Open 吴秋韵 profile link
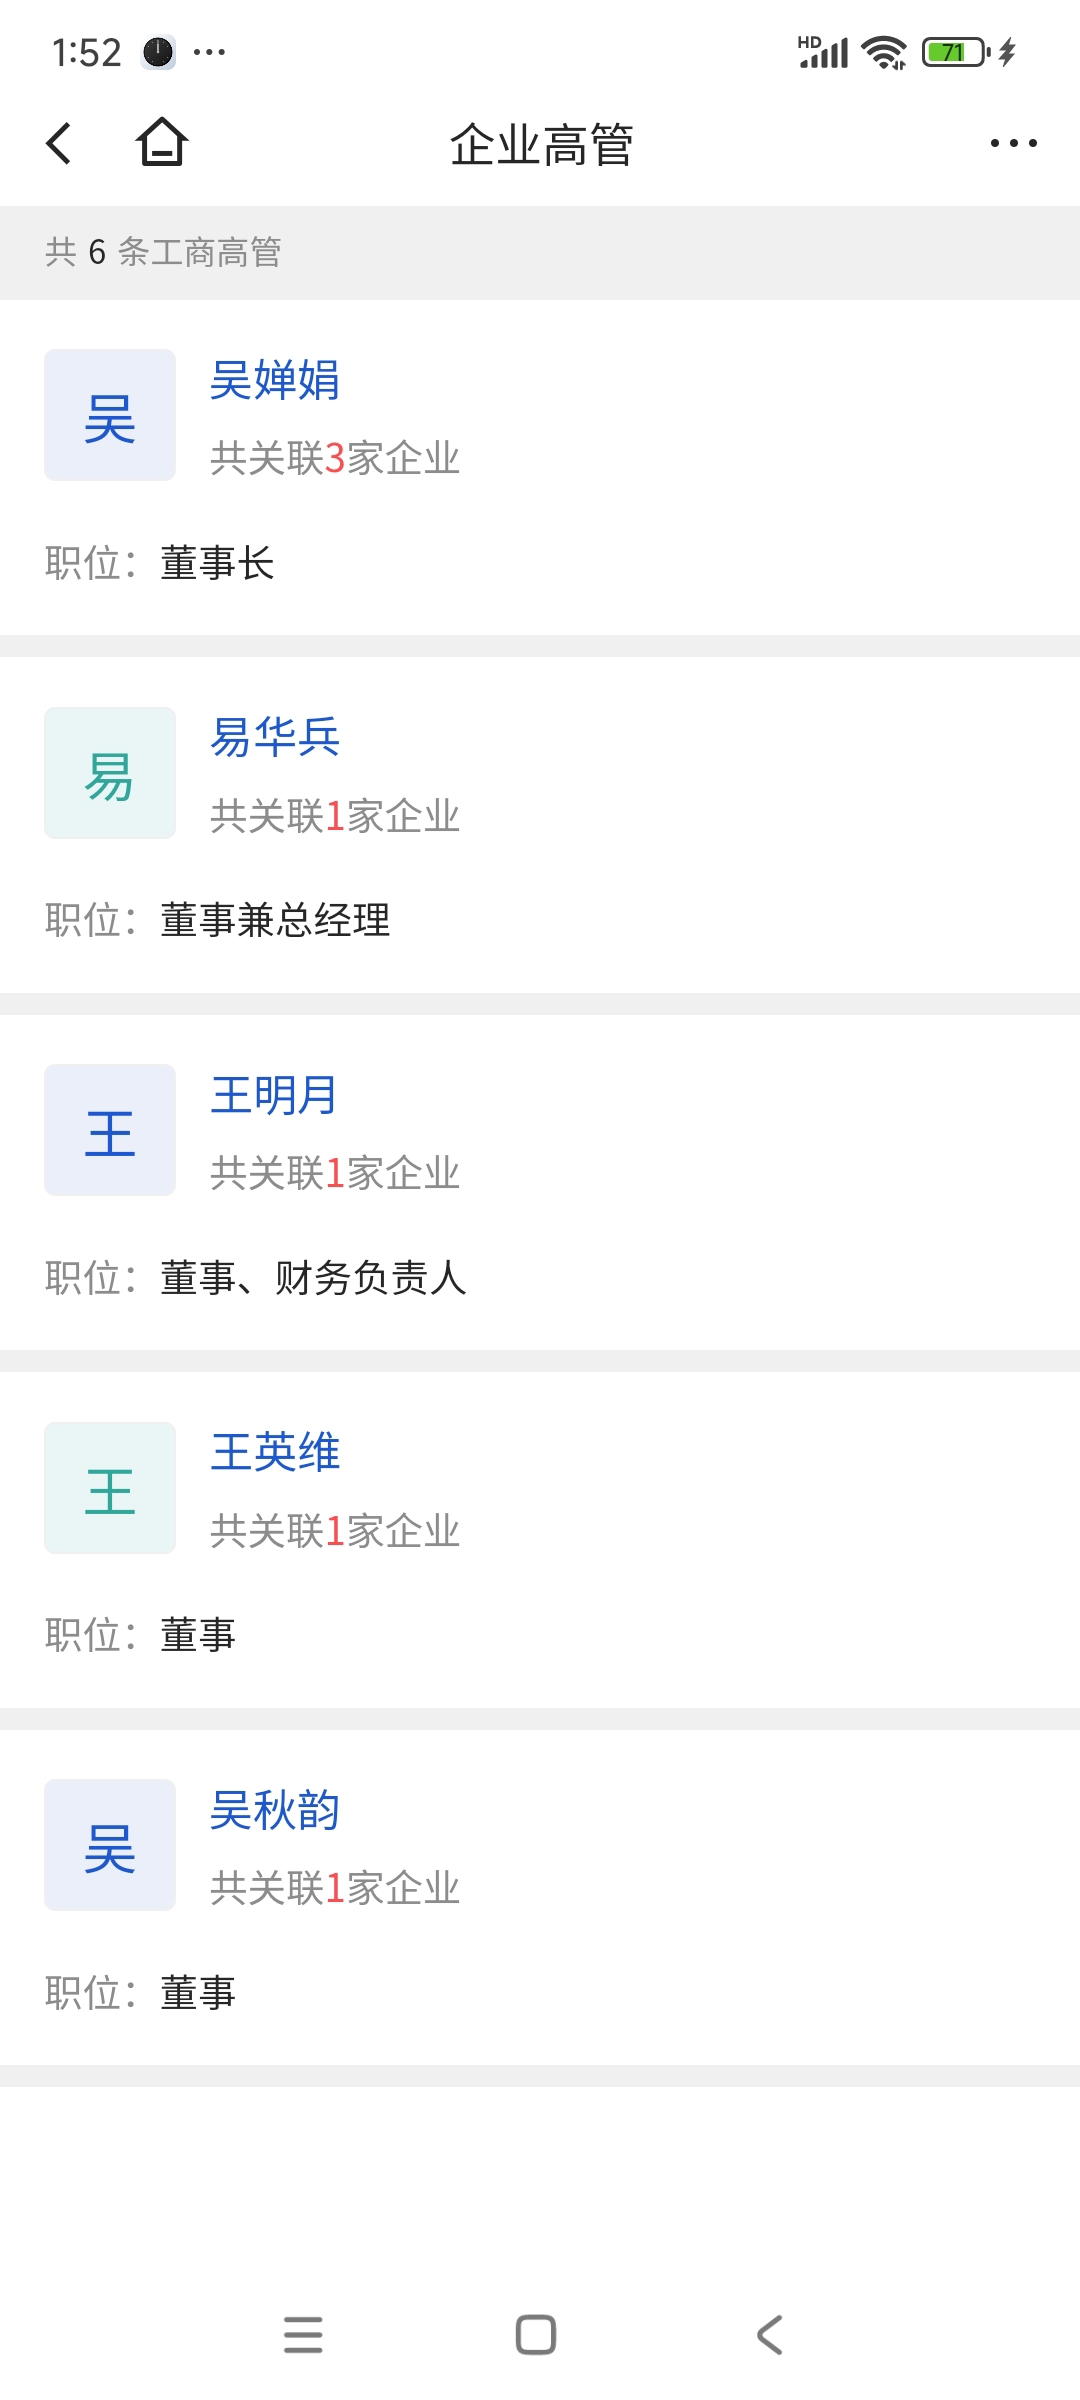This screenshot has height=2400, width=1080. (275, 1811)
